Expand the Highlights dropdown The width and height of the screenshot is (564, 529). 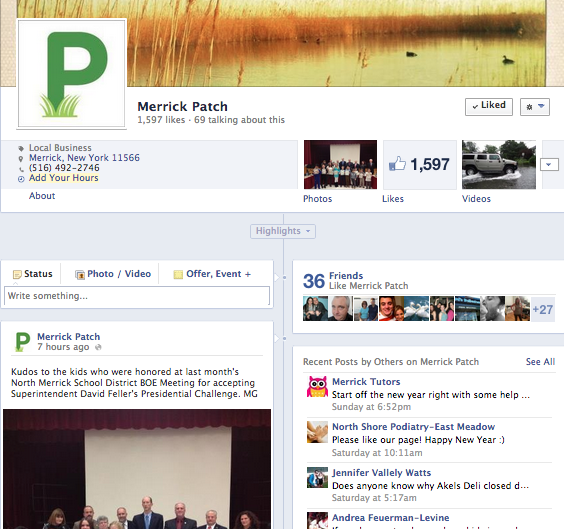[x=283, y=231]
